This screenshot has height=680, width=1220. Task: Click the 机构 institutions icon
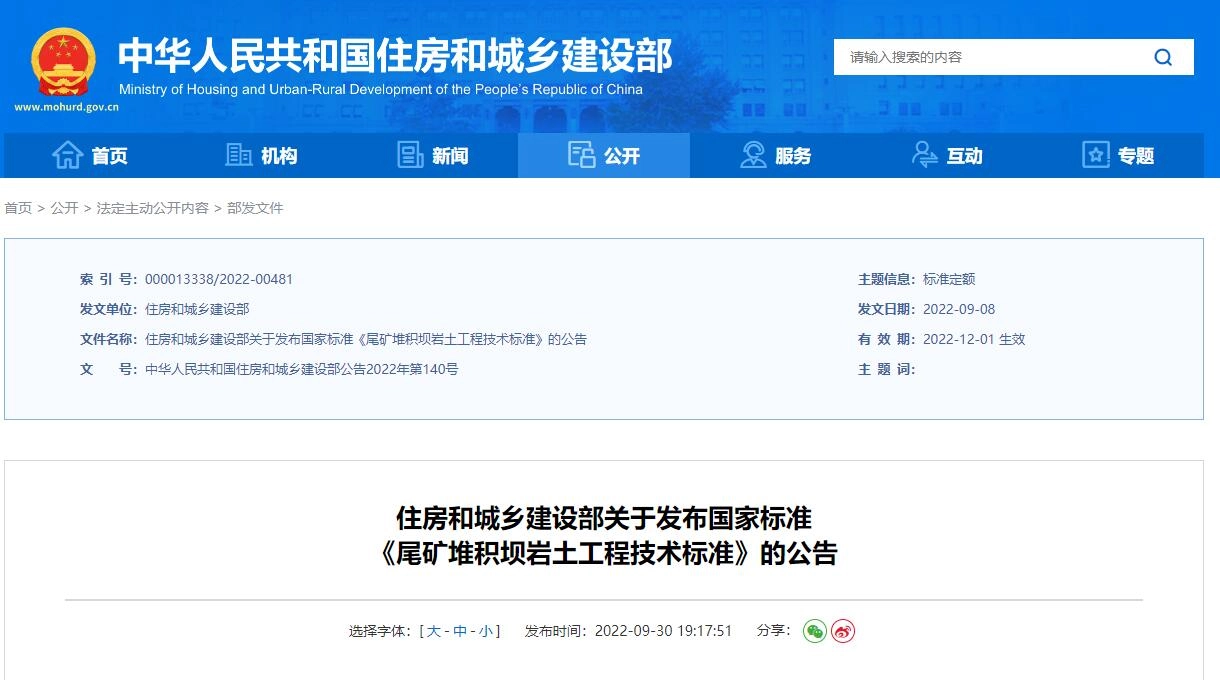coord(238,155)
